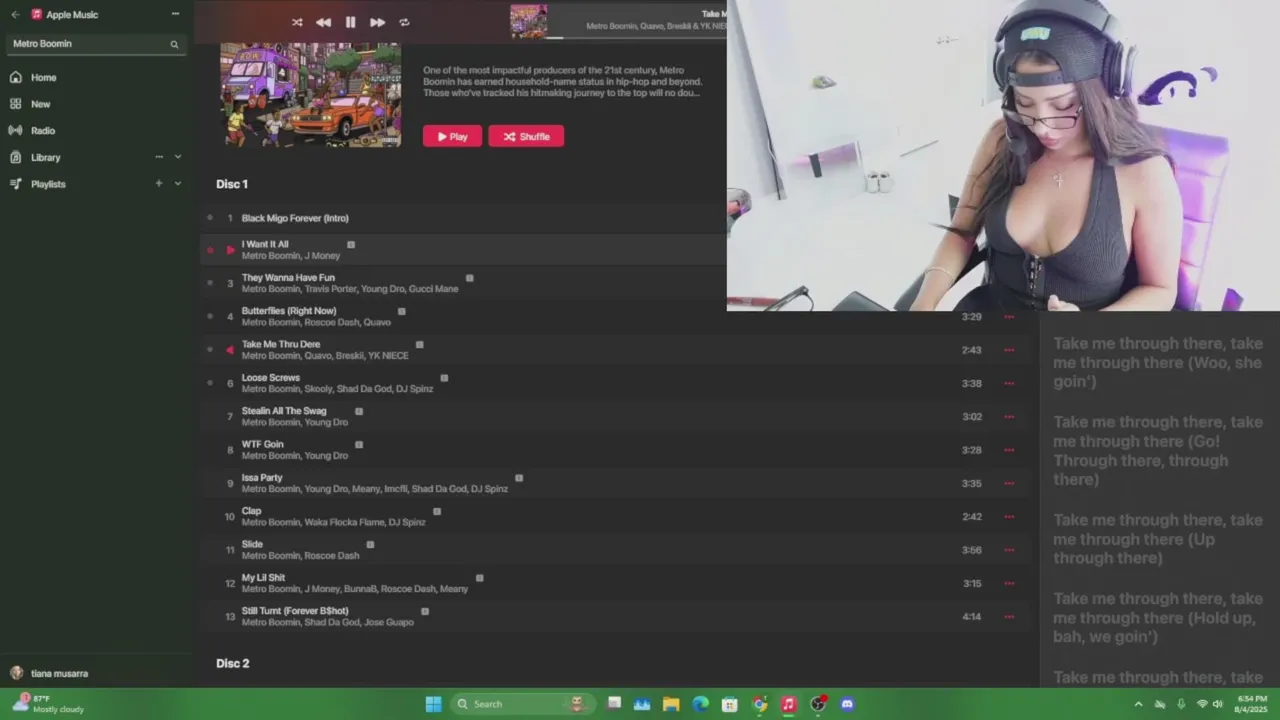Screen dimensions: 1280x720
Task: Open more options for Slide row
Action: click(x=1009, y=550)
